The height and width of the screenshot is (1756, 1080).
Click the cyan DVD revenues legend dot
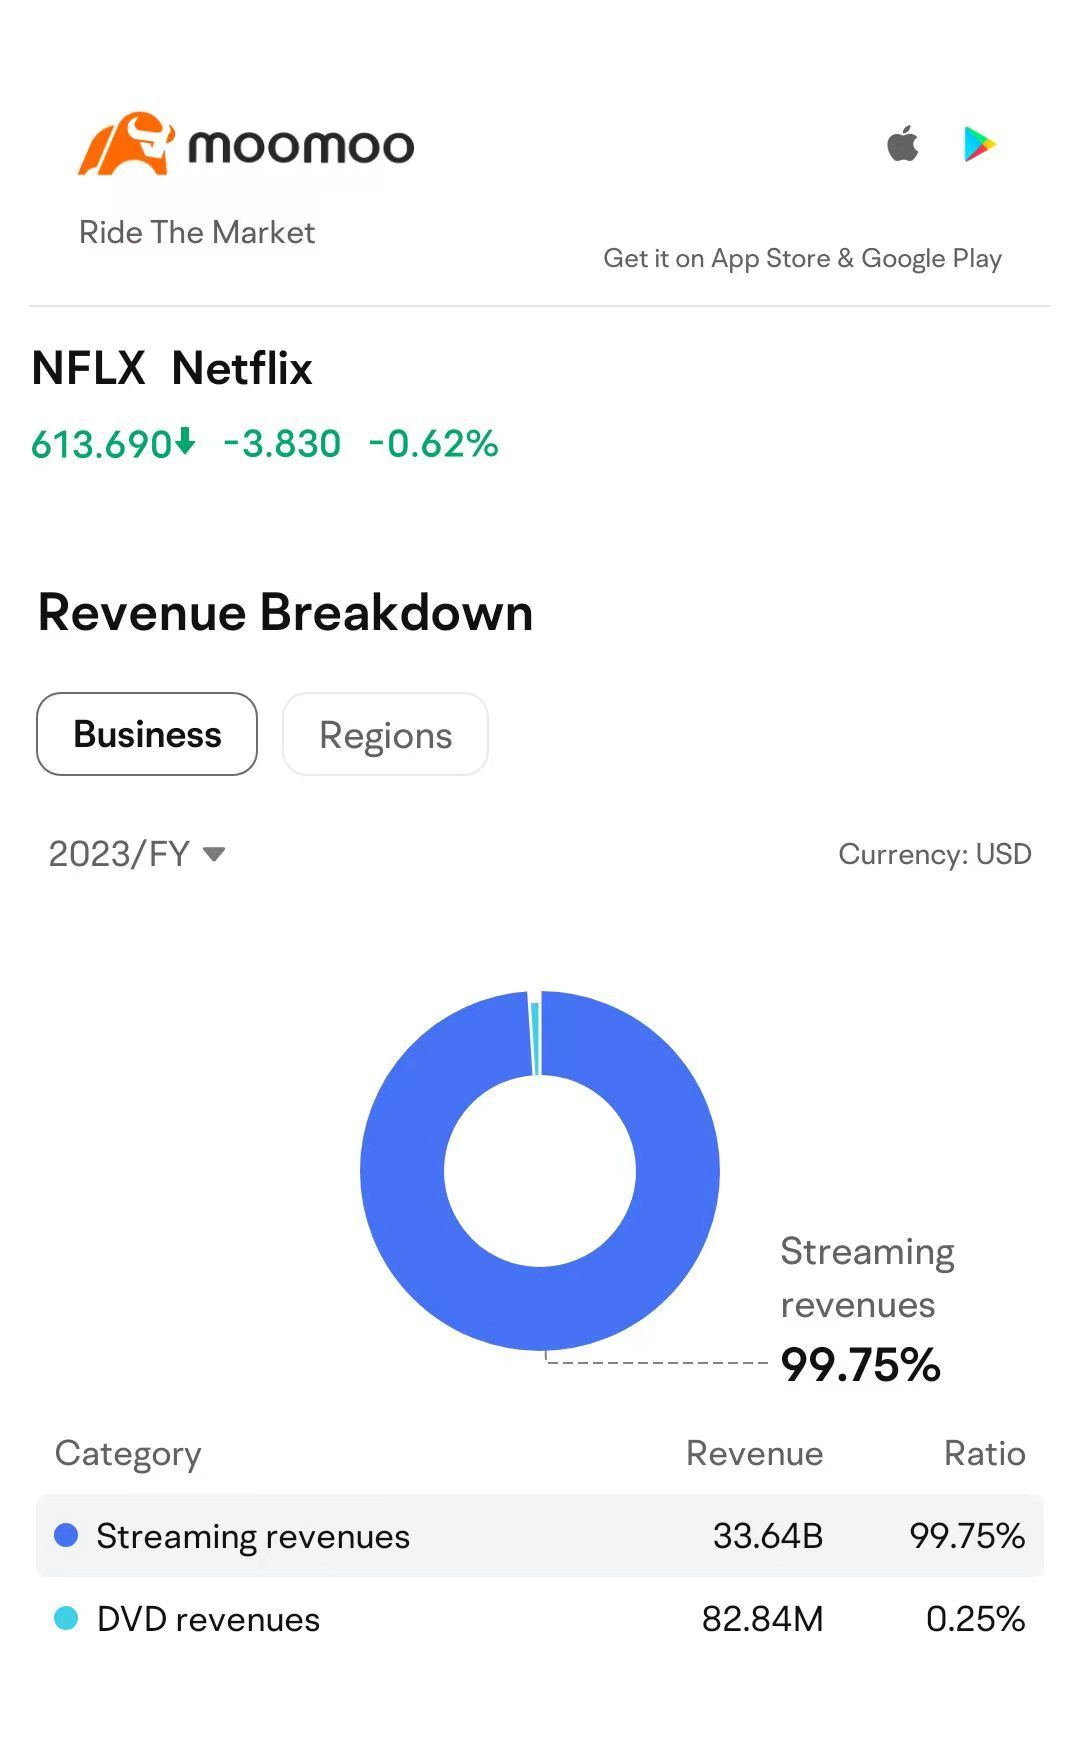point(66,1618)
